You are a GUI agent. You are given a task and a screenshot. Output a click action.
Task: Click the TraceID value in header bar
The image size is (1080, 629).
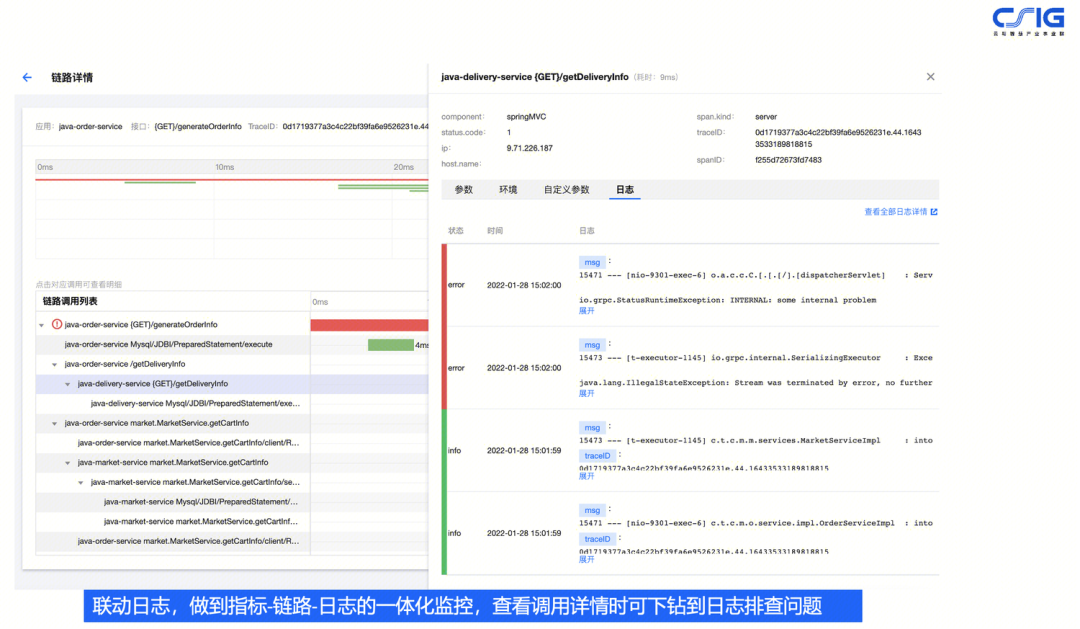355,127
